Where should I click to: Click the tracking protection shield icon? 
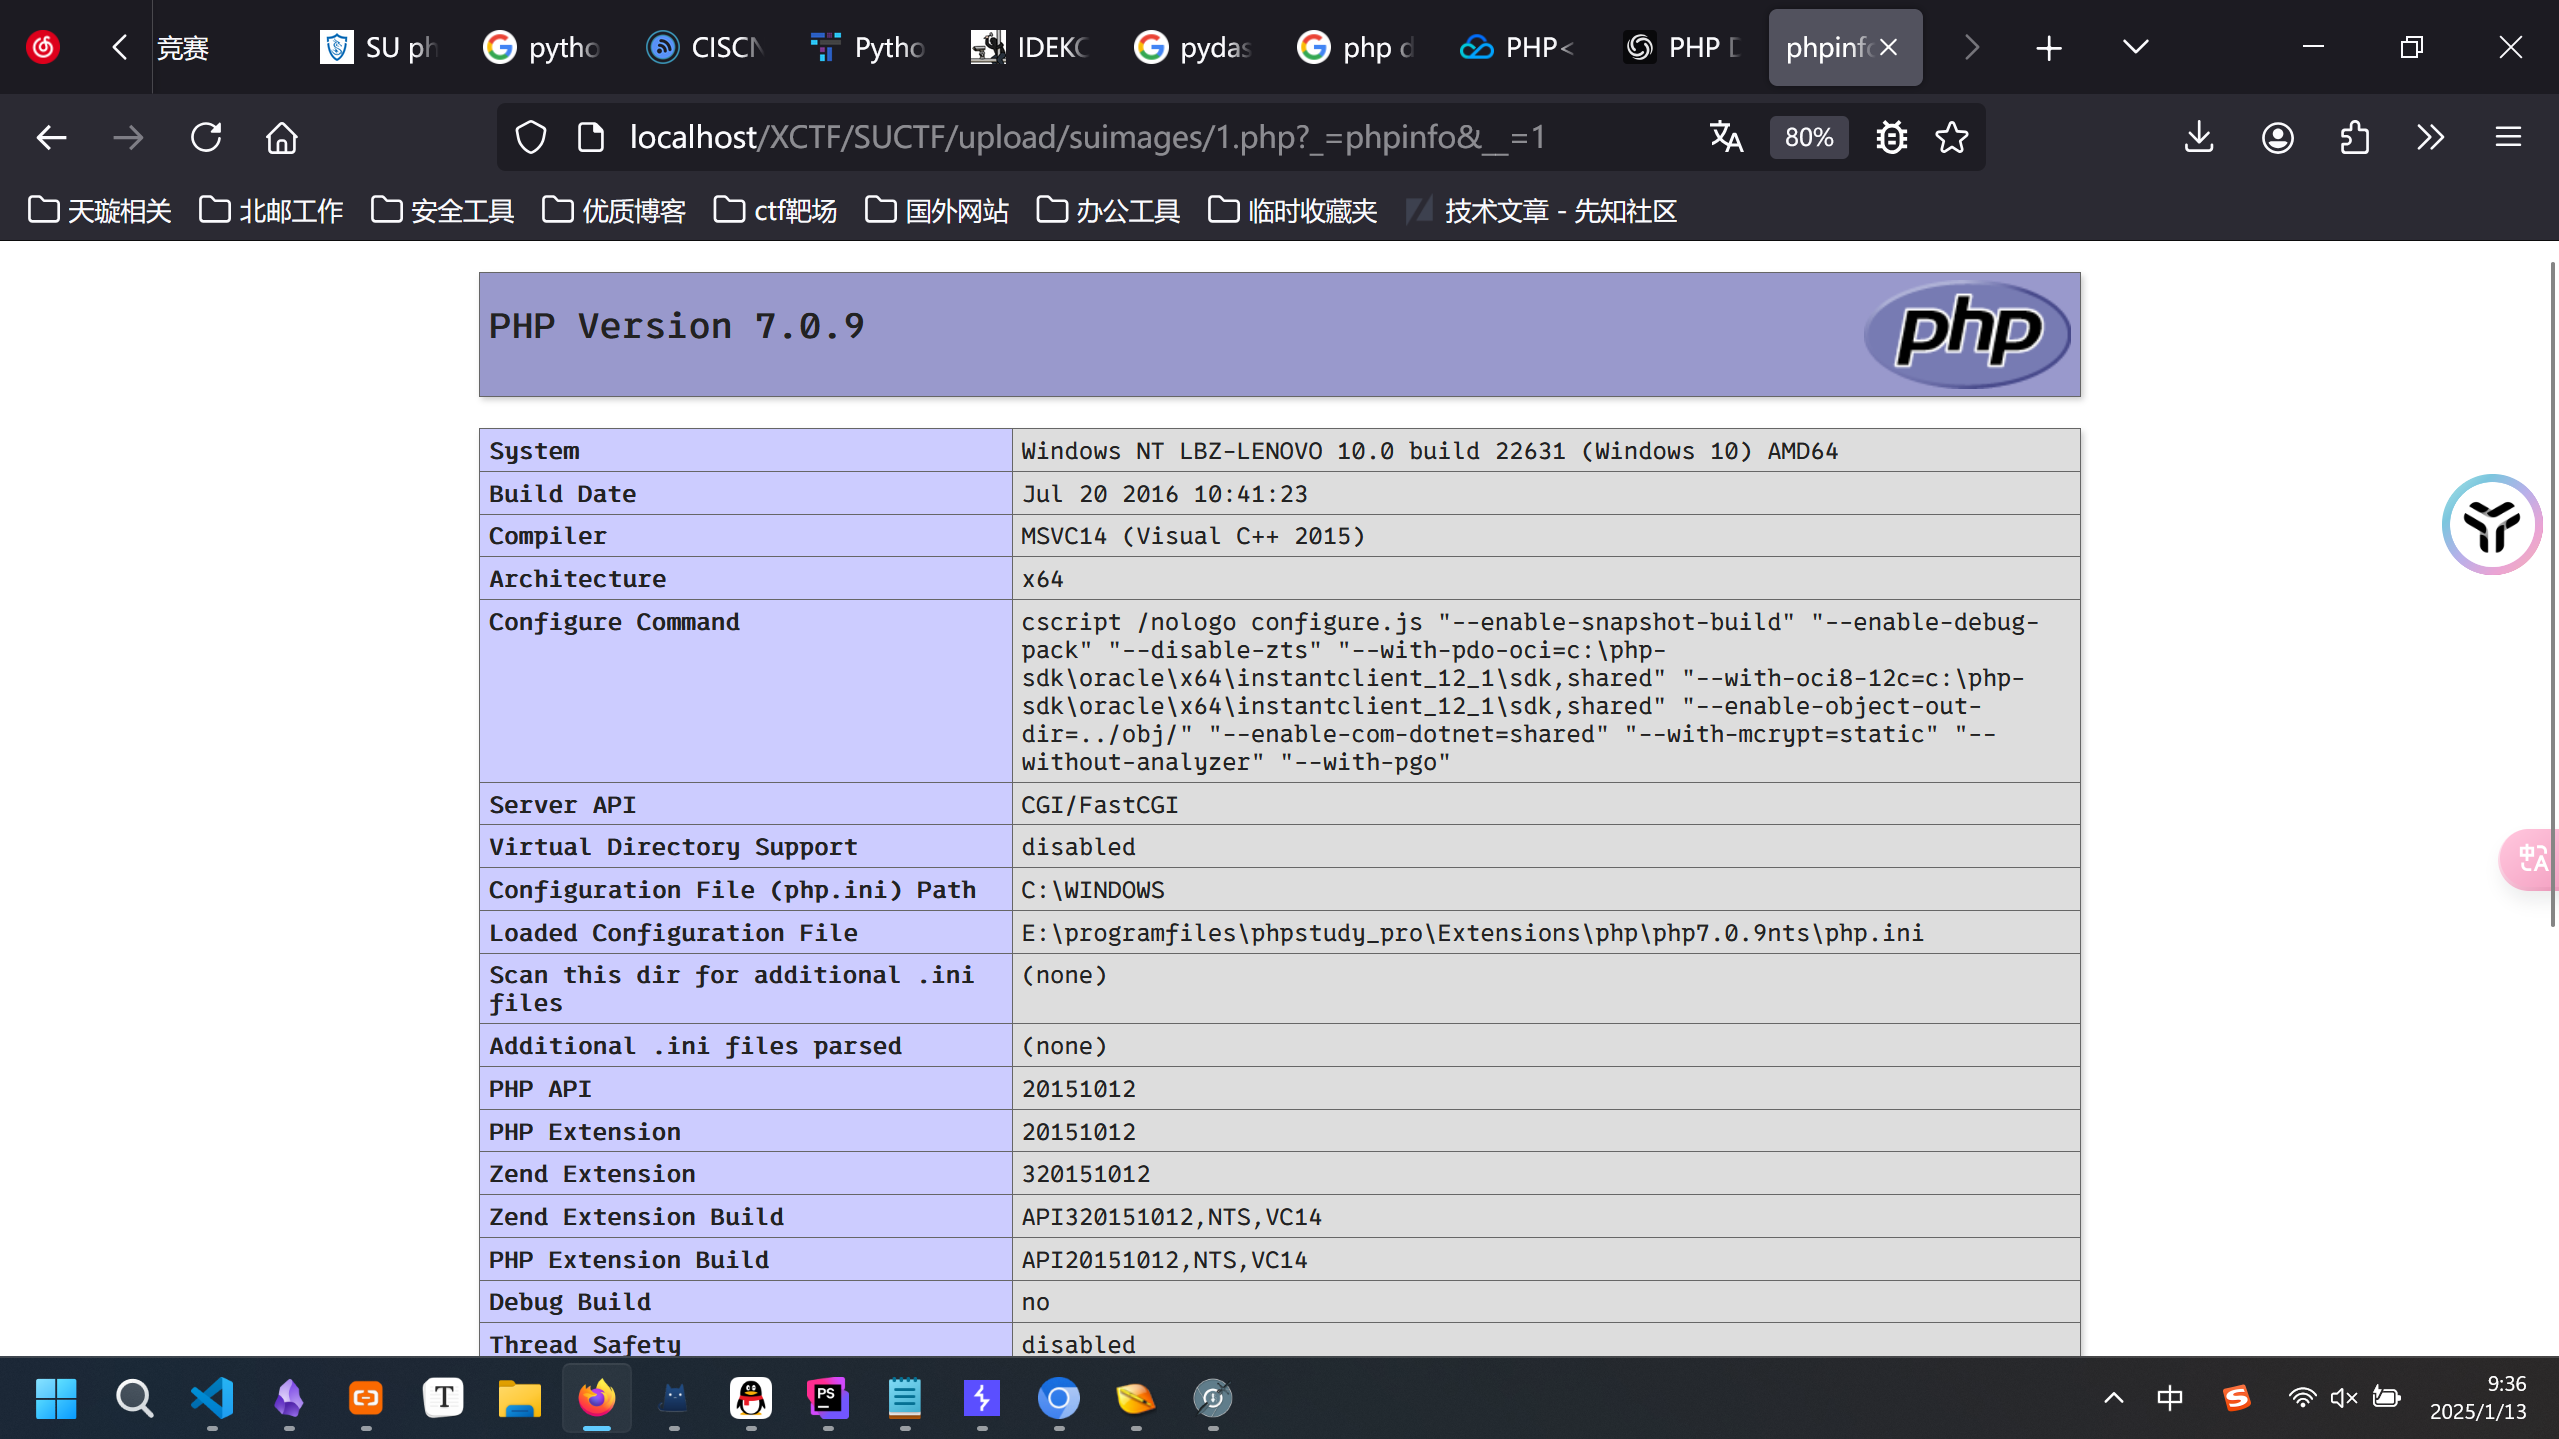531,137
